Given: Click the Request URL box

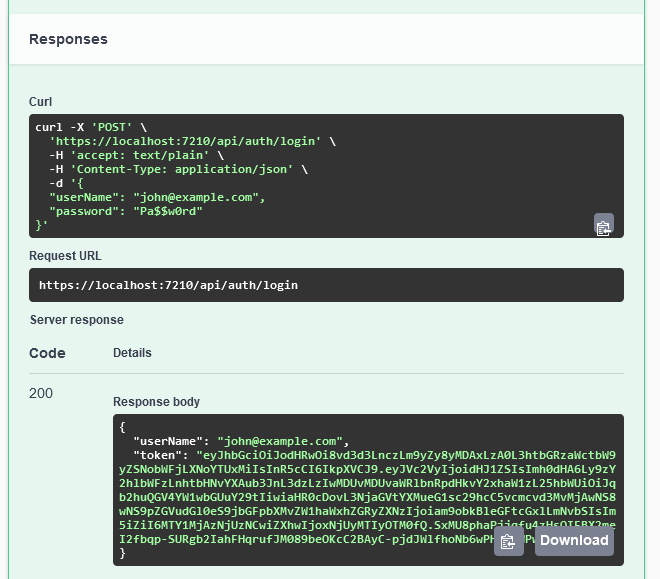Looking at the screenshot, I should click(326, 285).
